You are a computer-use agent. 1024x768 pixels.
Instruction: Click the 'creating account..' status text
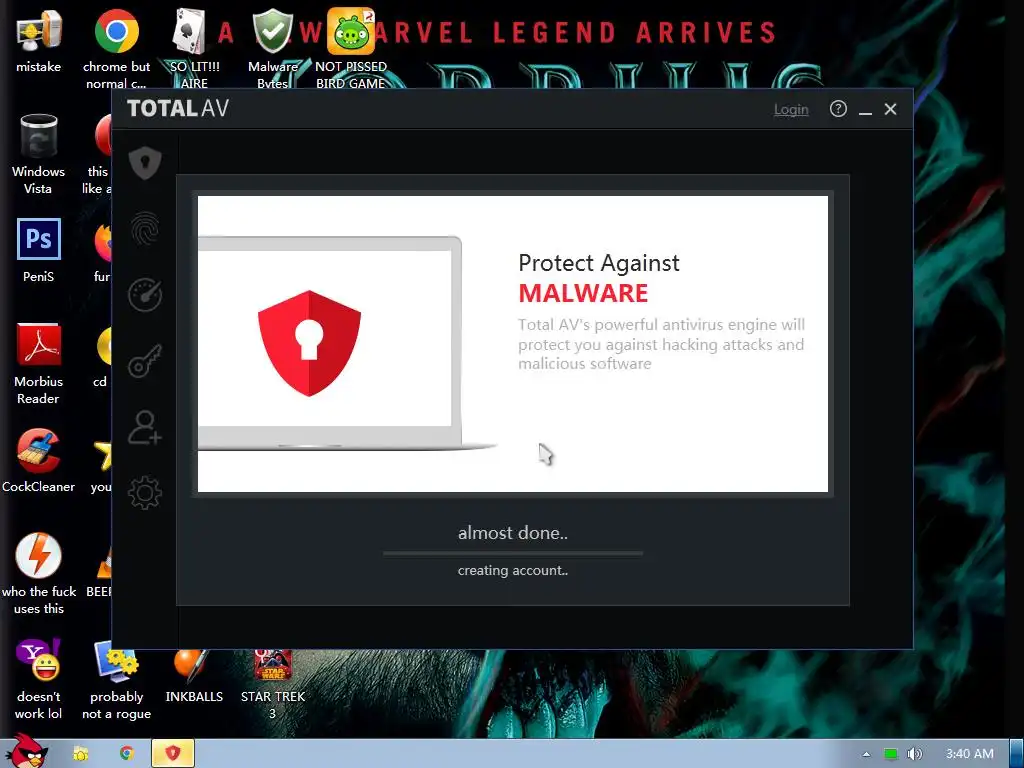[513, 570]
